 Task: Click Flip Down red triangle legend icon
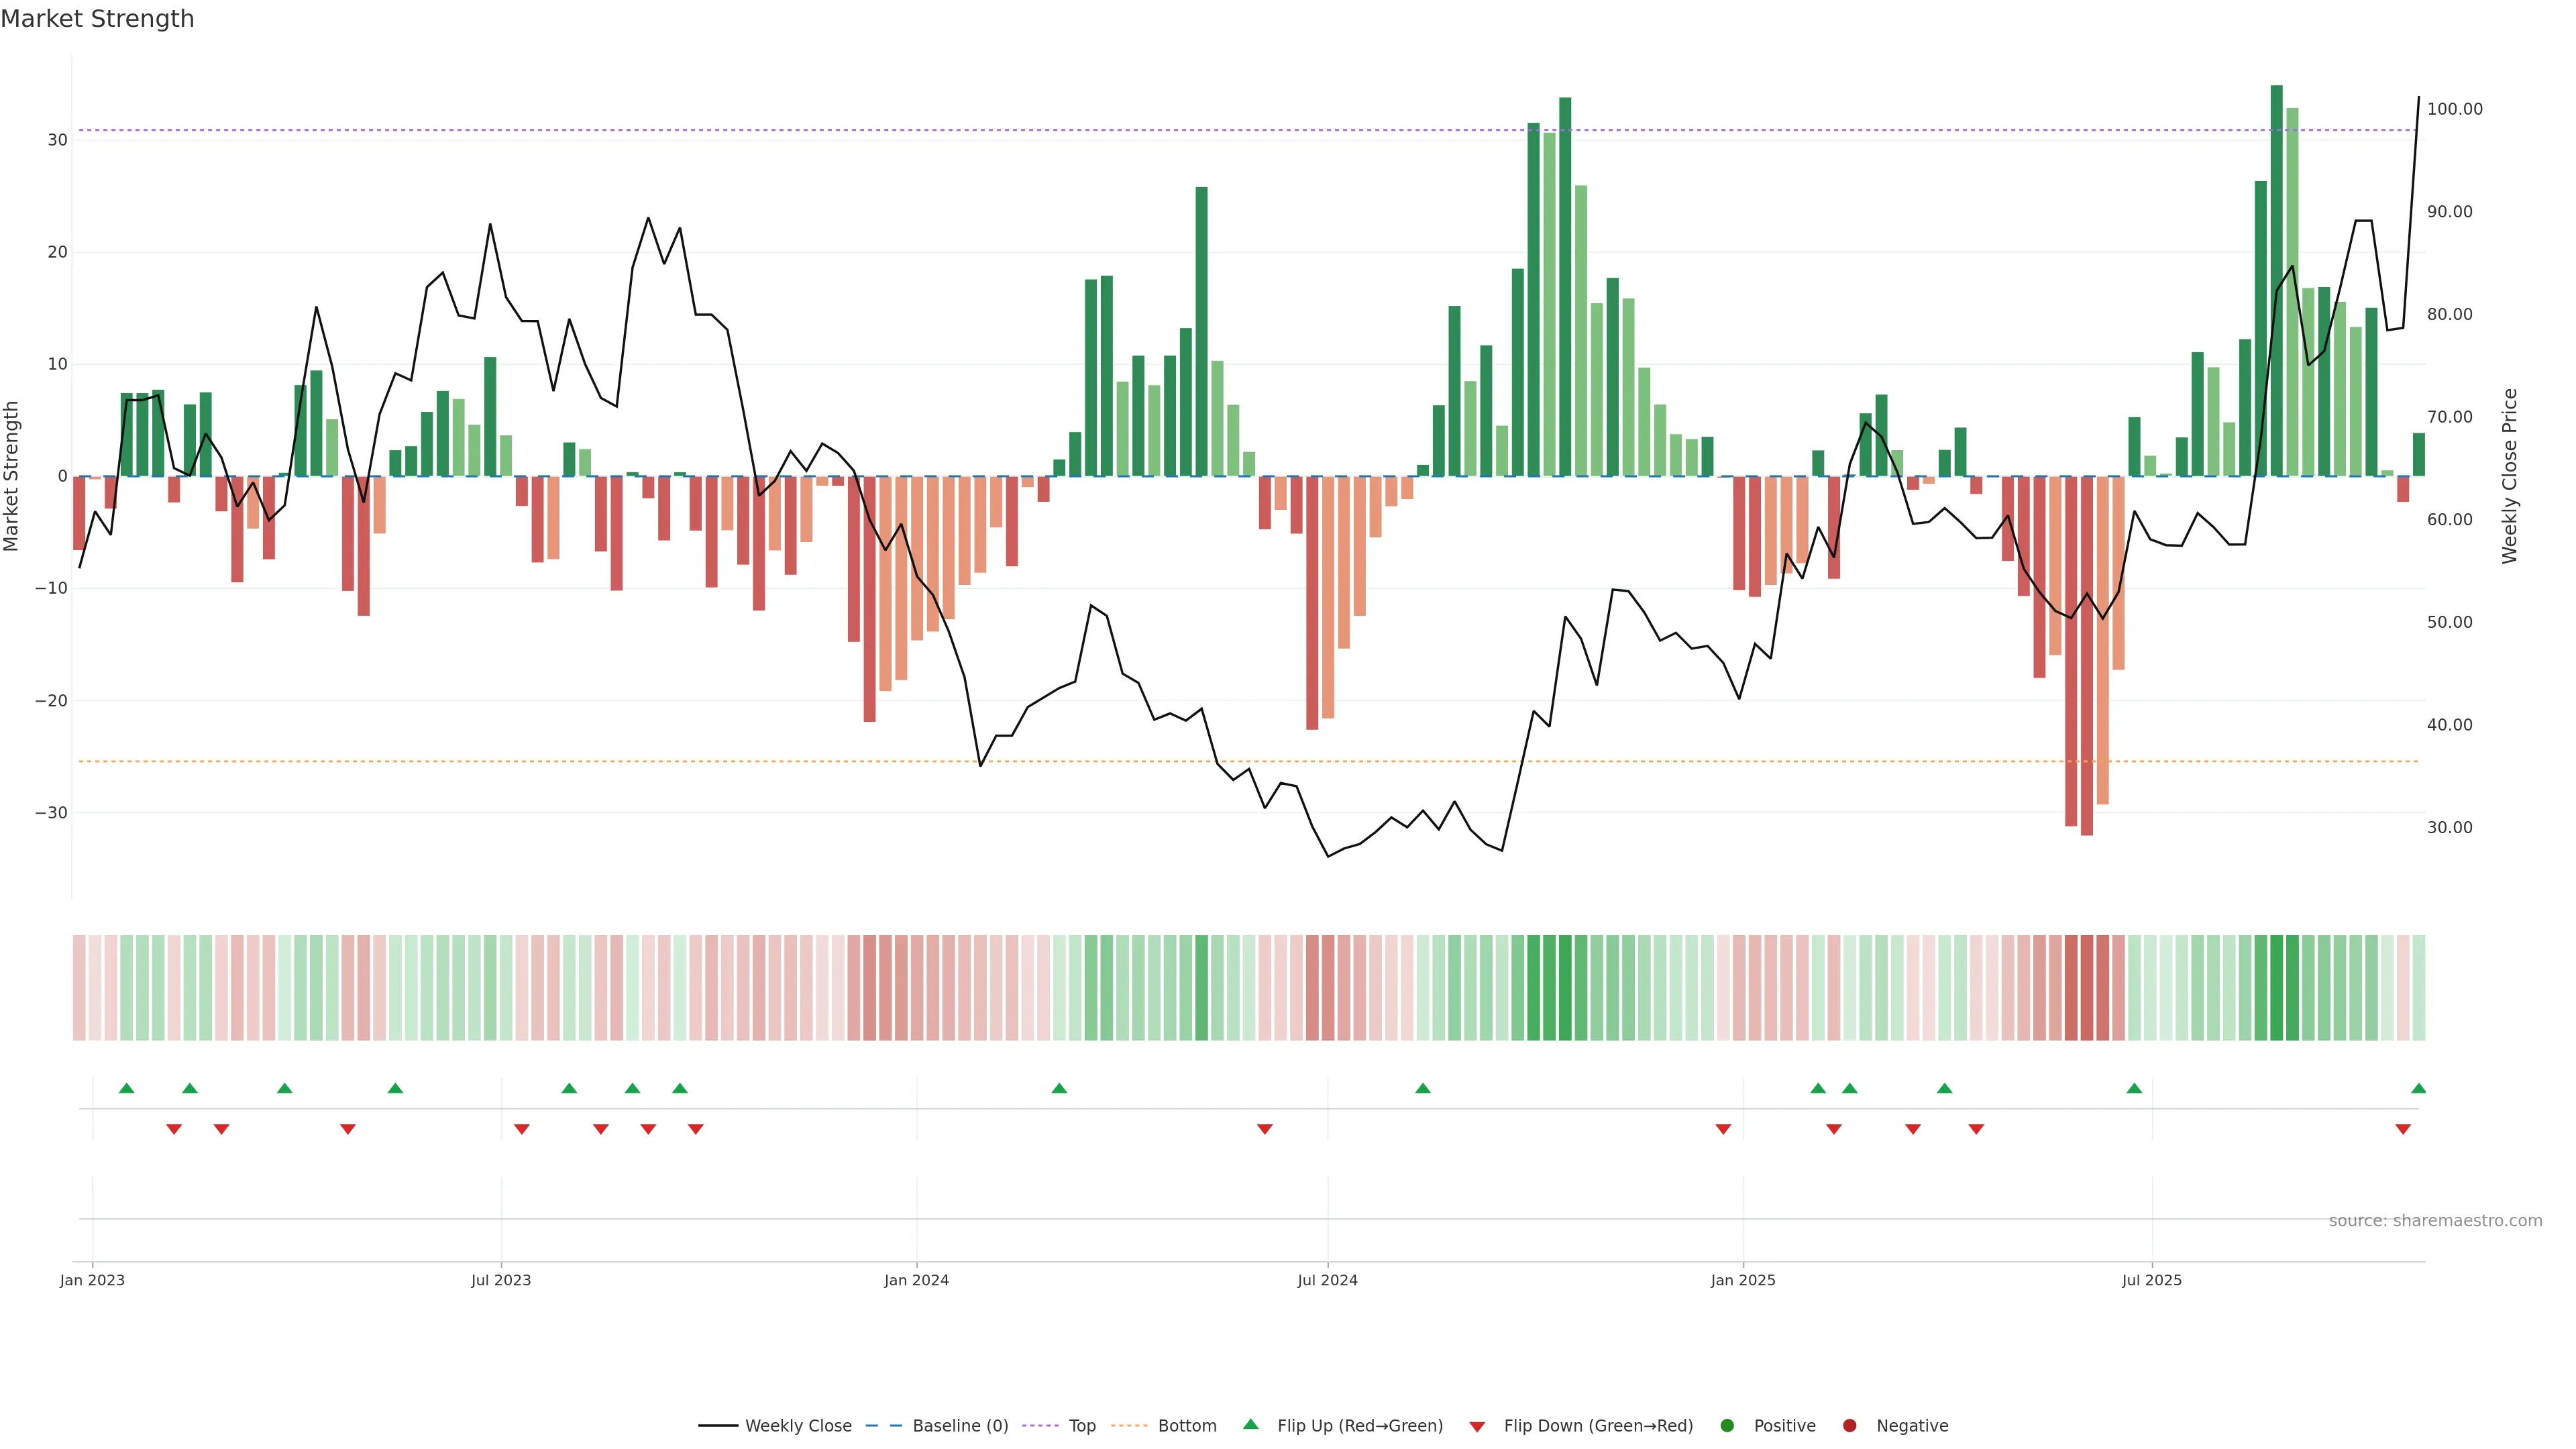tap(1477, 1427)
